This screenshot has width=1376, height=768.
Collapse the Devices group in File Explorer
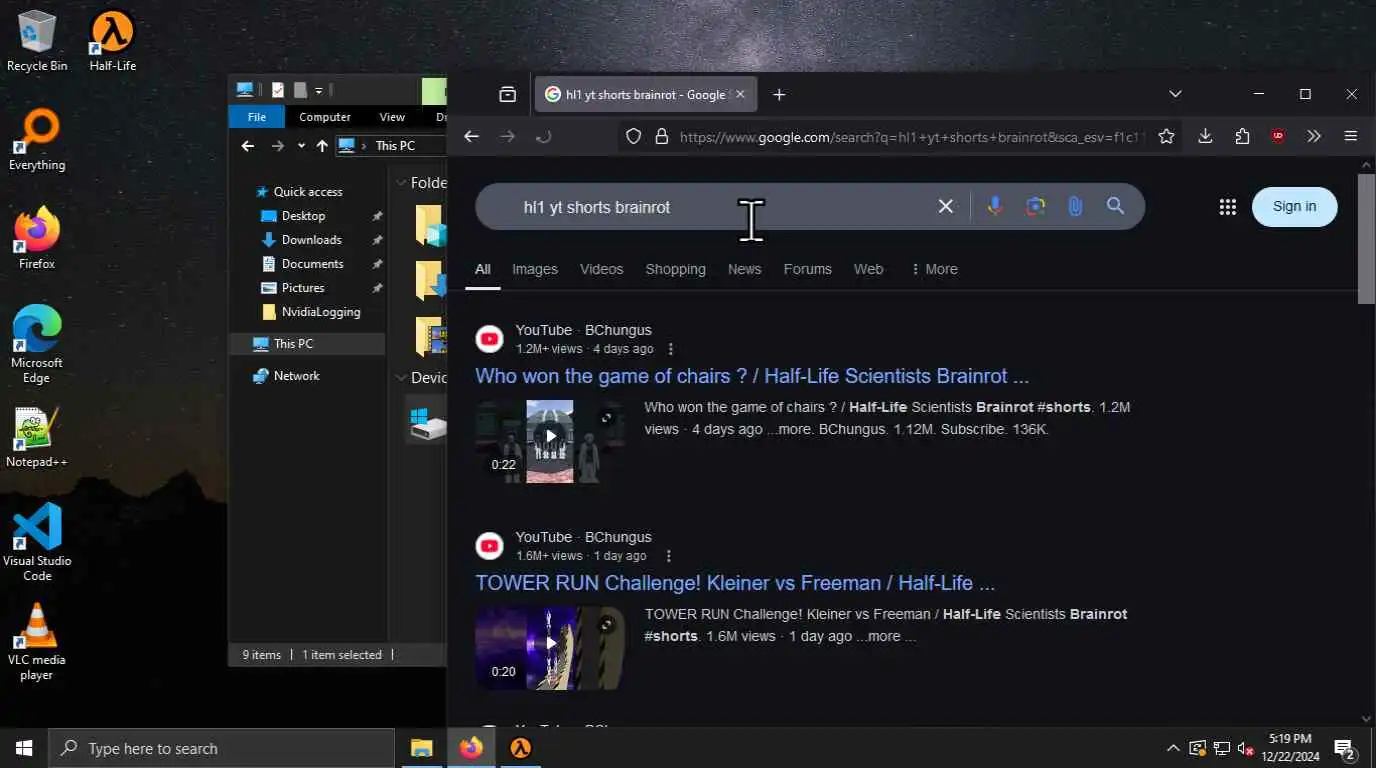click(x=402, y=377)
